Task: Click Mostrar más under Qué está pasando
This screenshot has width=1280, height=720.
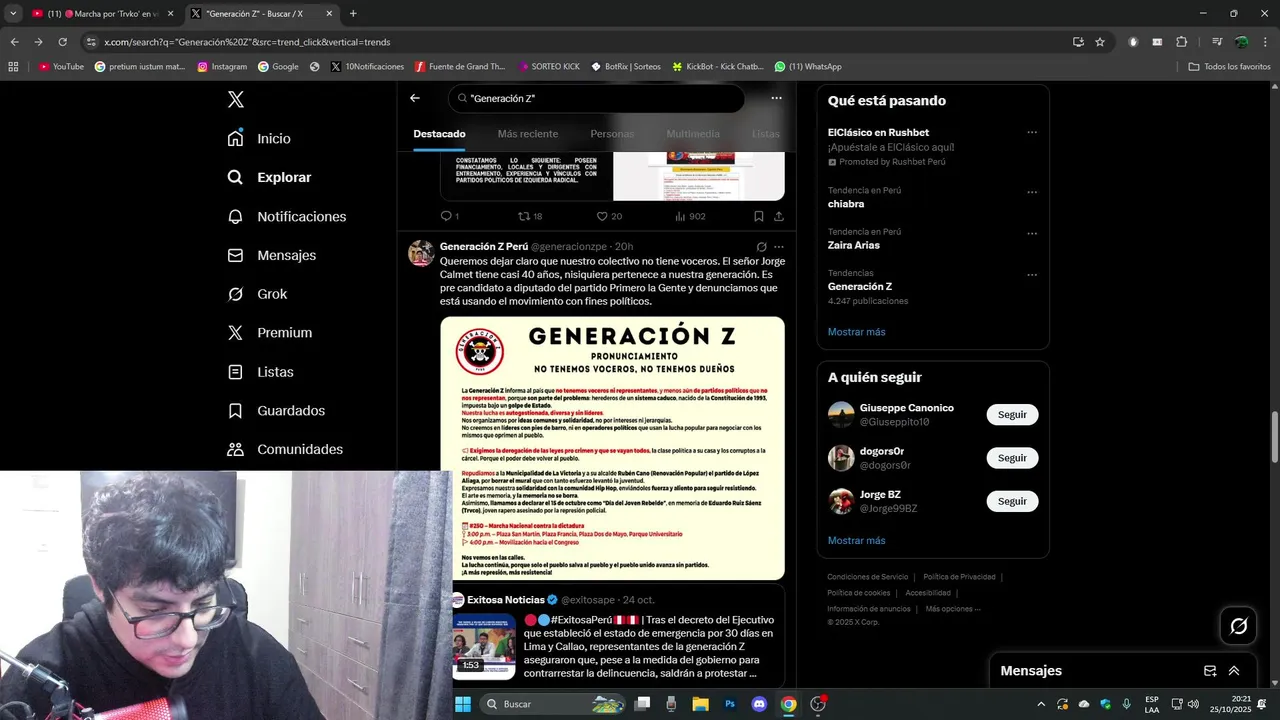Action: [856, 332]
